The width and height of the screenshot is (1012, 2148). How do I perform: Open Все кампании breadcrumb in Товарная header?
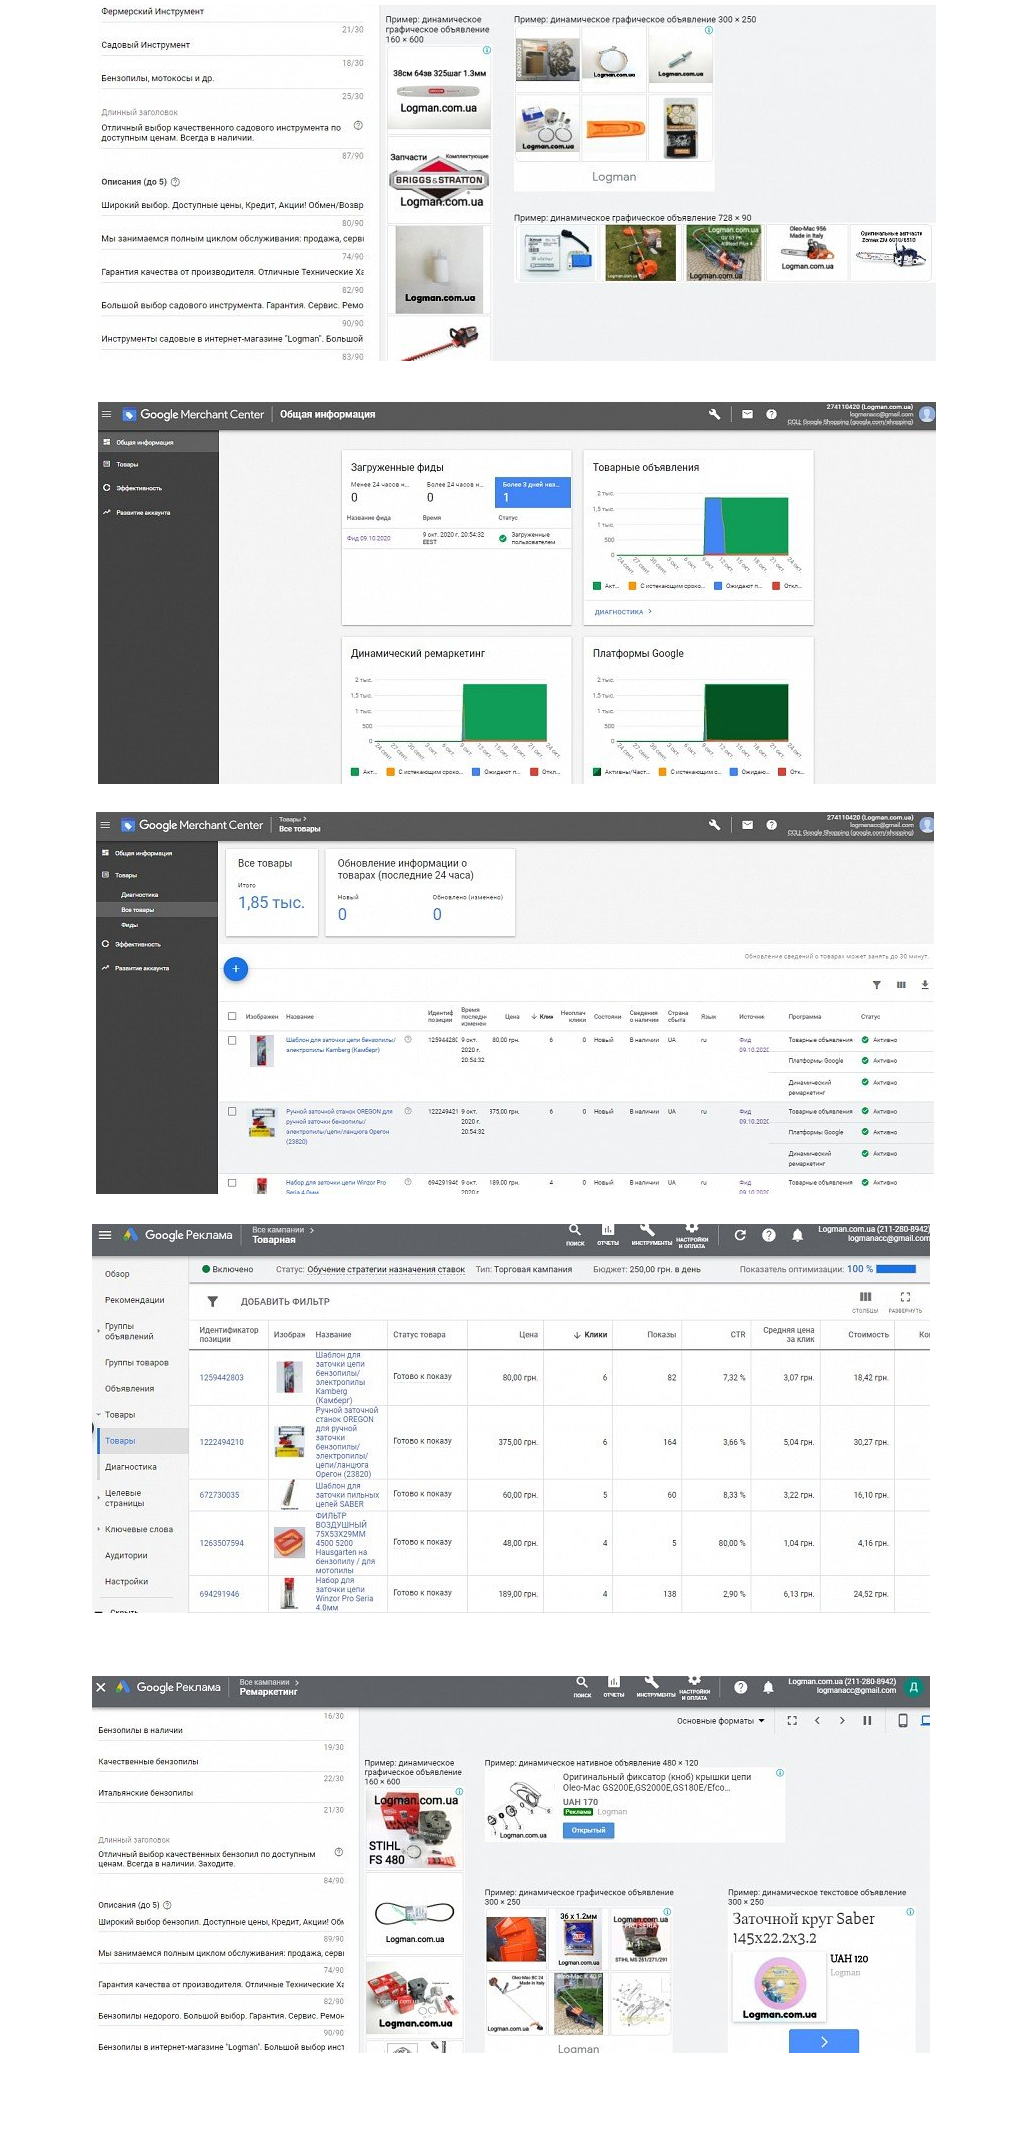point(278,1230)
